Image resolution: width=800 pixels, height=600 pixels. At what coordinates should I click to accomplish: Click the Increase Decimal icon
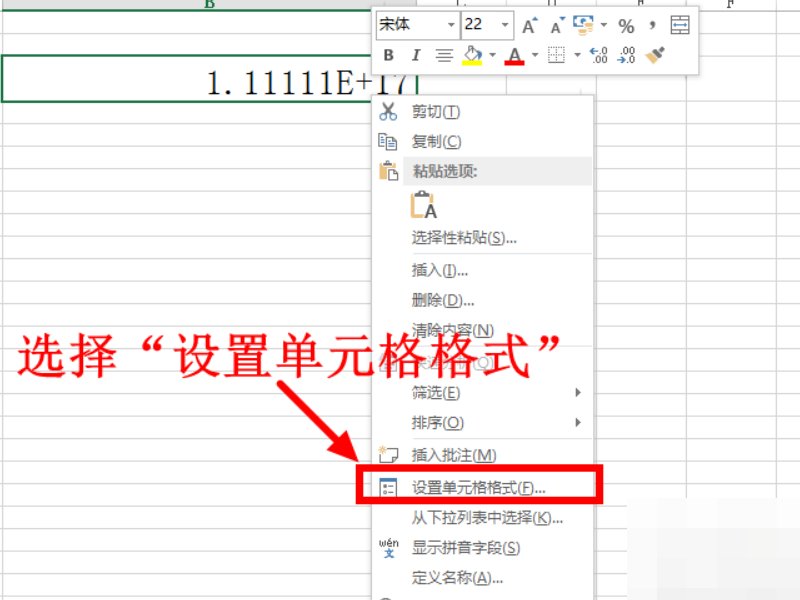[597, 54]
